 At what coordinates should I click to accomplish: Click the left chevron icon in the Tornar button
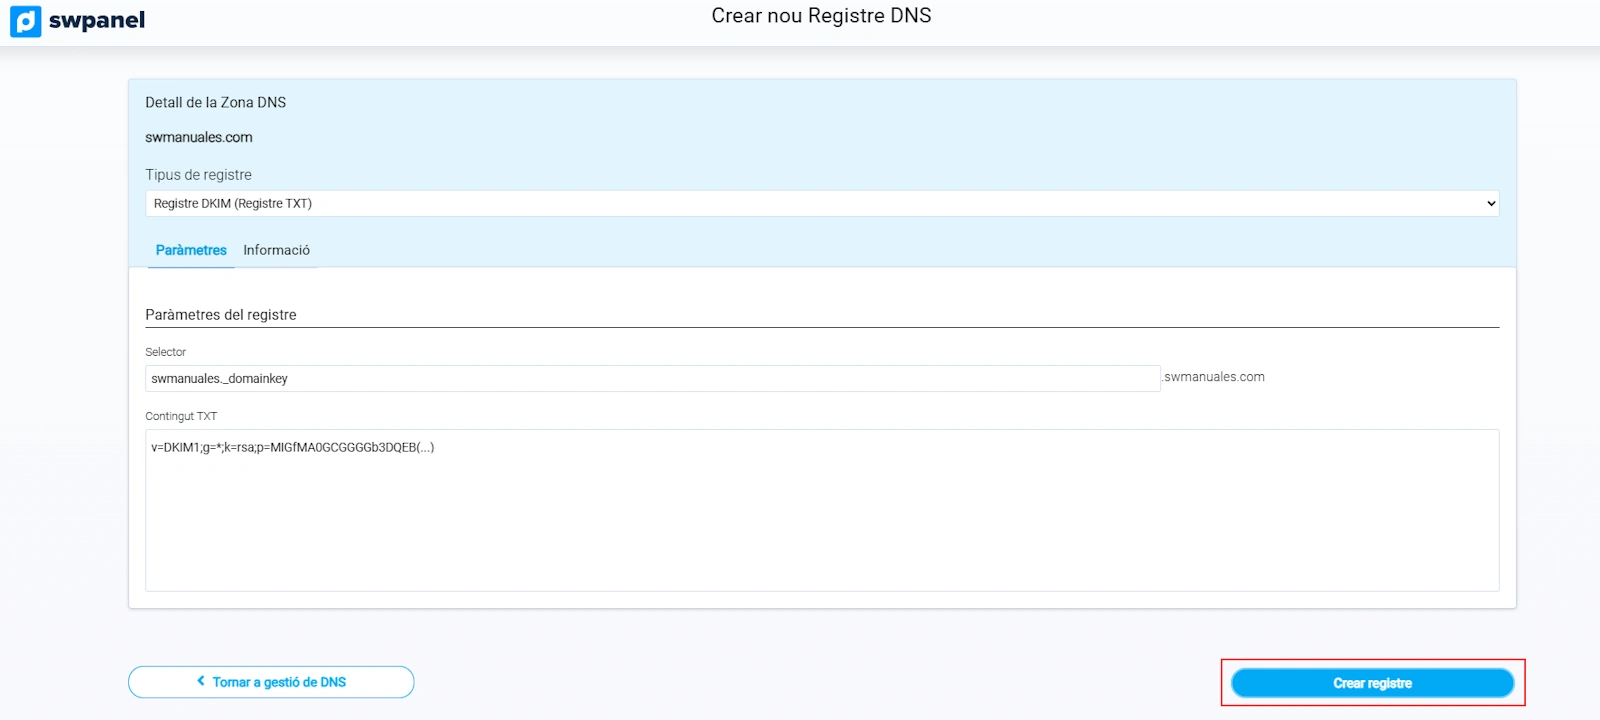tap(201, 681)
